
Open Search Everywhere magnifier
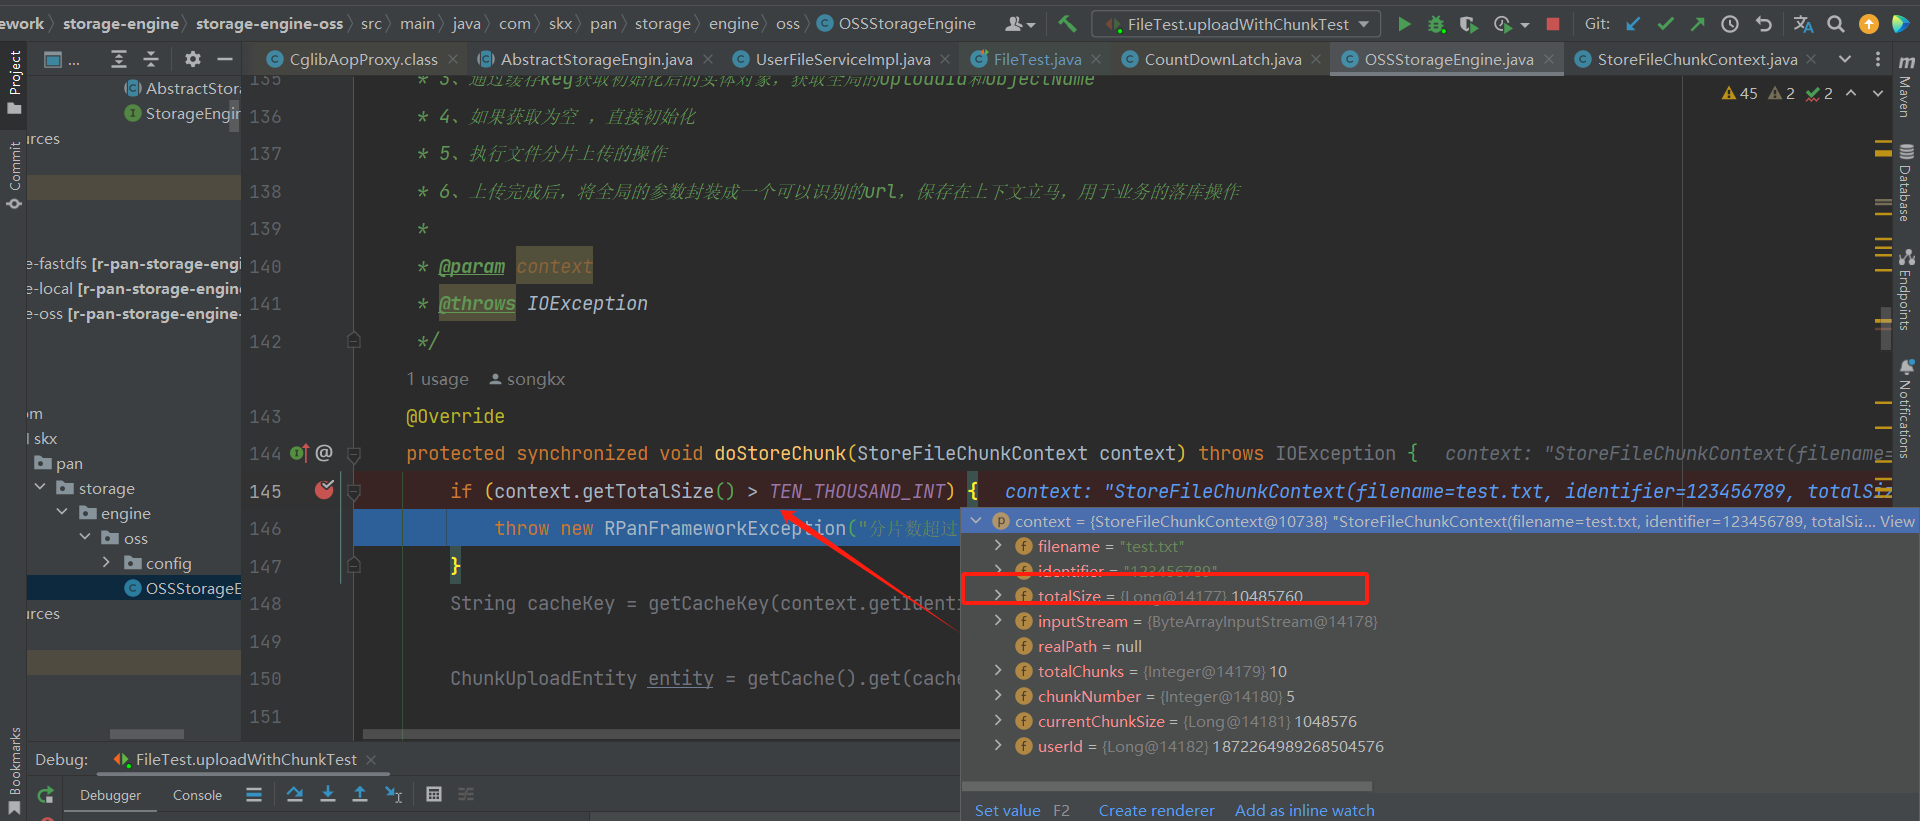1836,24
